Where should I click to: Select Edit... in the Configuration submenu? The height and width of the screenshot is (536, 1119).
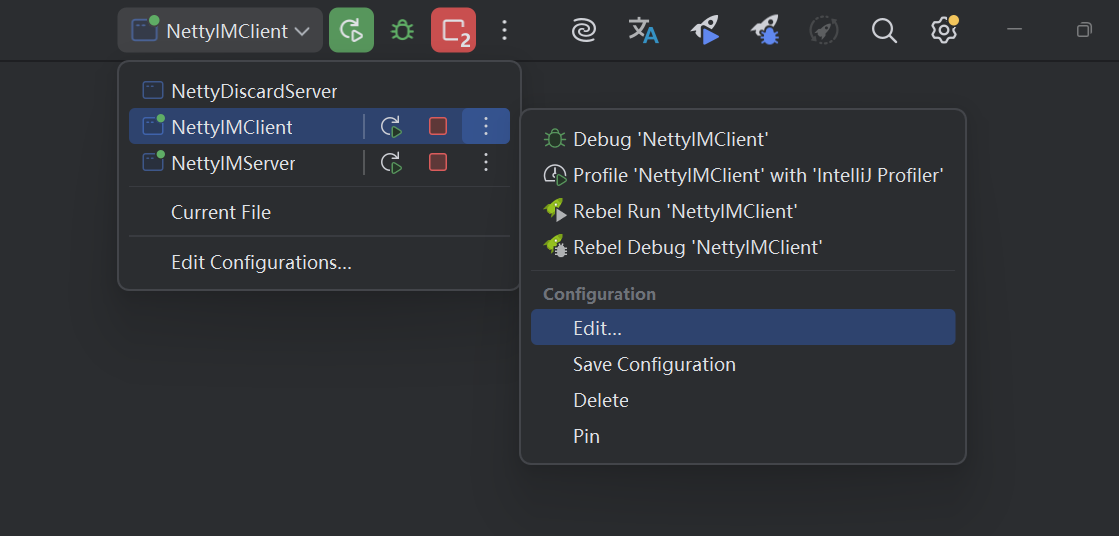(597, 328)
